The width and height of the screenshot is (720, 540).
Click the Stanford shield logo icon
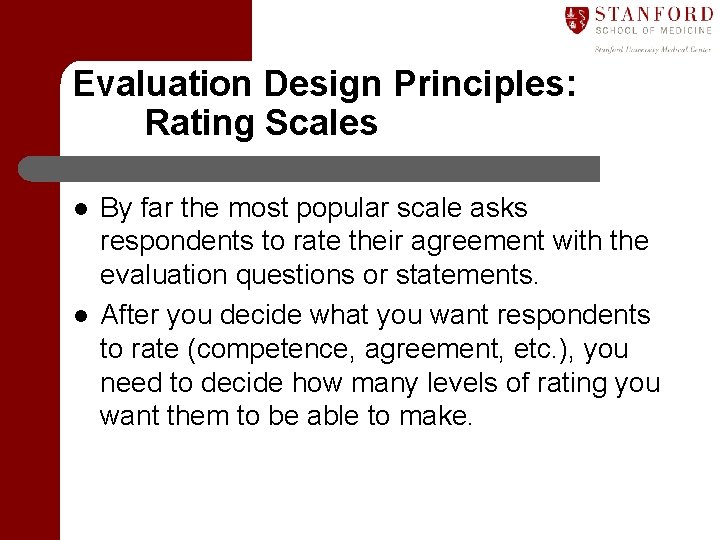click(x=576, y=20)
